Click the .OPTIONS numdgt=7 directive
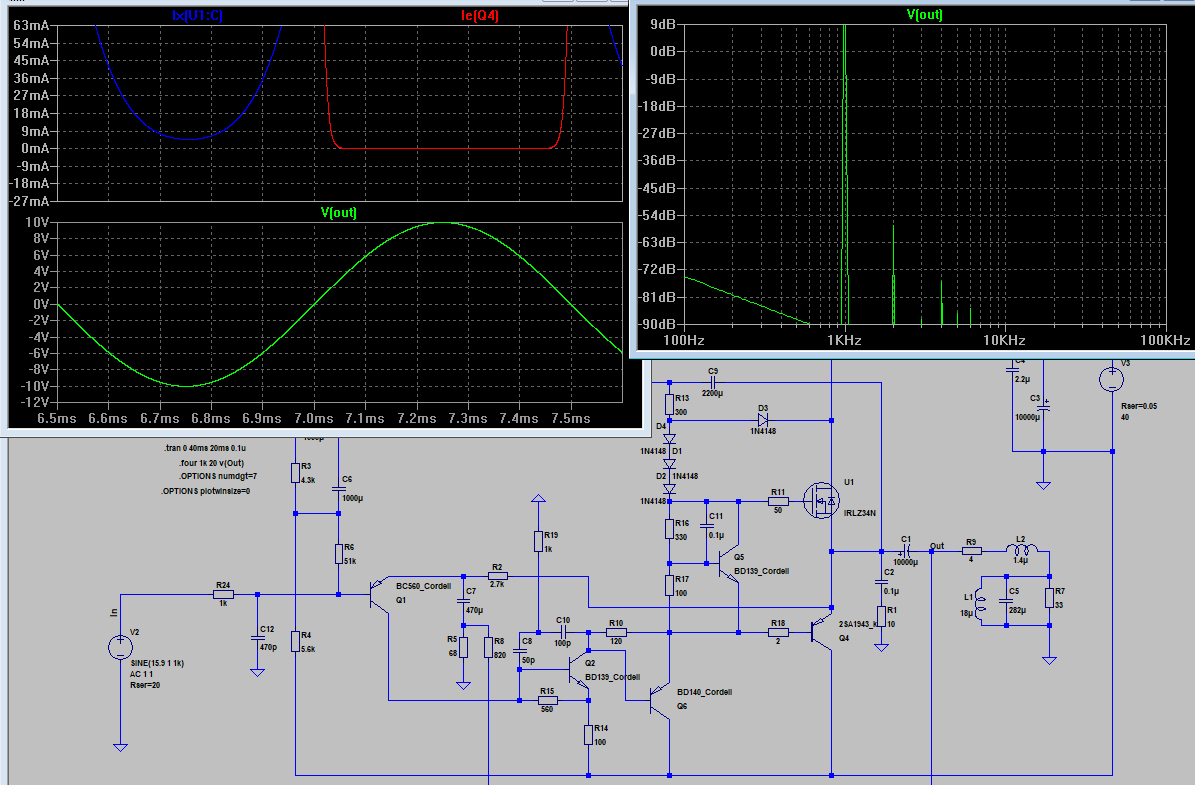This screenshot has width=1195, height=785. click(217, 476)
